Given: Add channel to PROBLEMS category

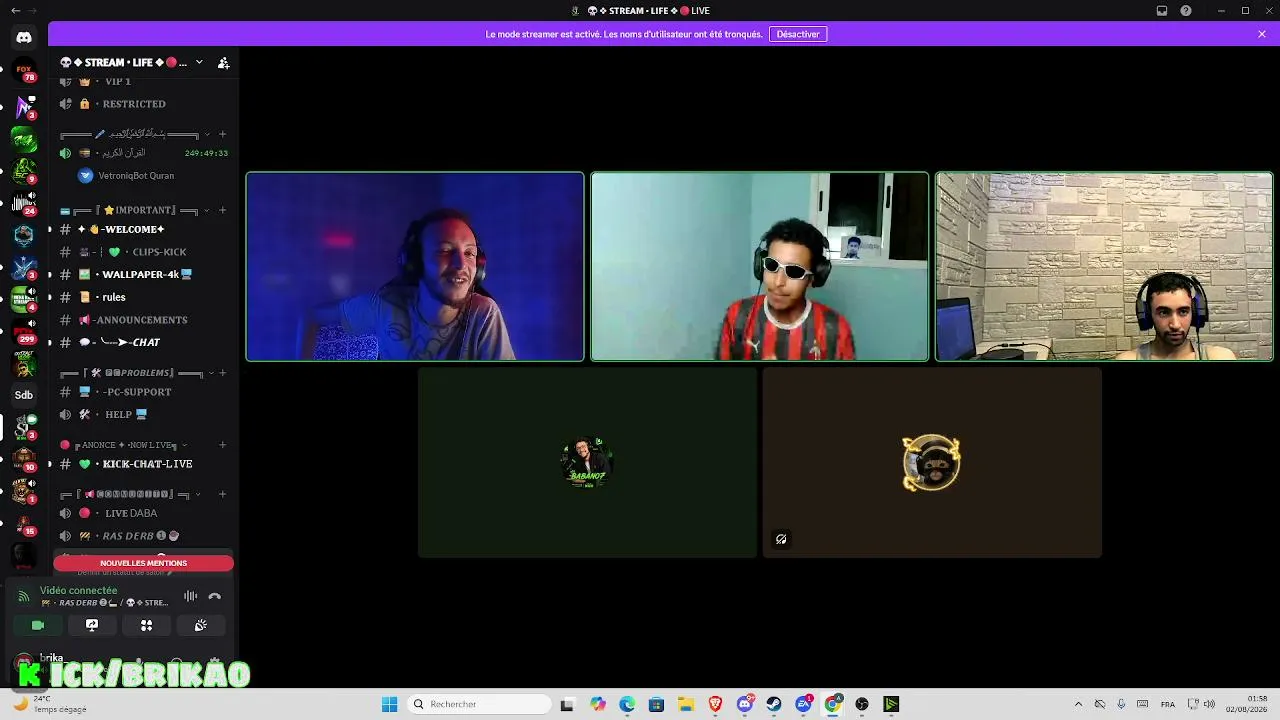Looking at the screenshot, I should tap(222, 373).
